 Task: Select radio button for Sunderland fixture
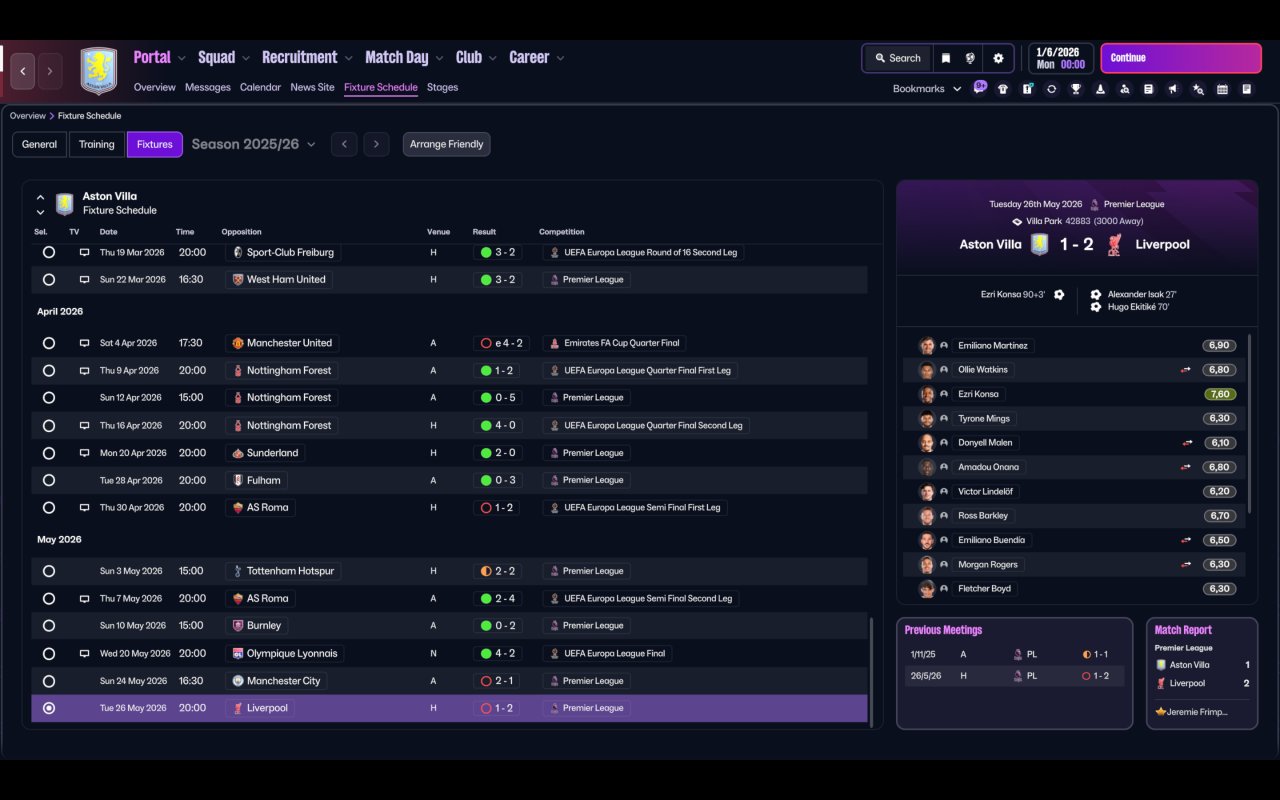[49, 453]
